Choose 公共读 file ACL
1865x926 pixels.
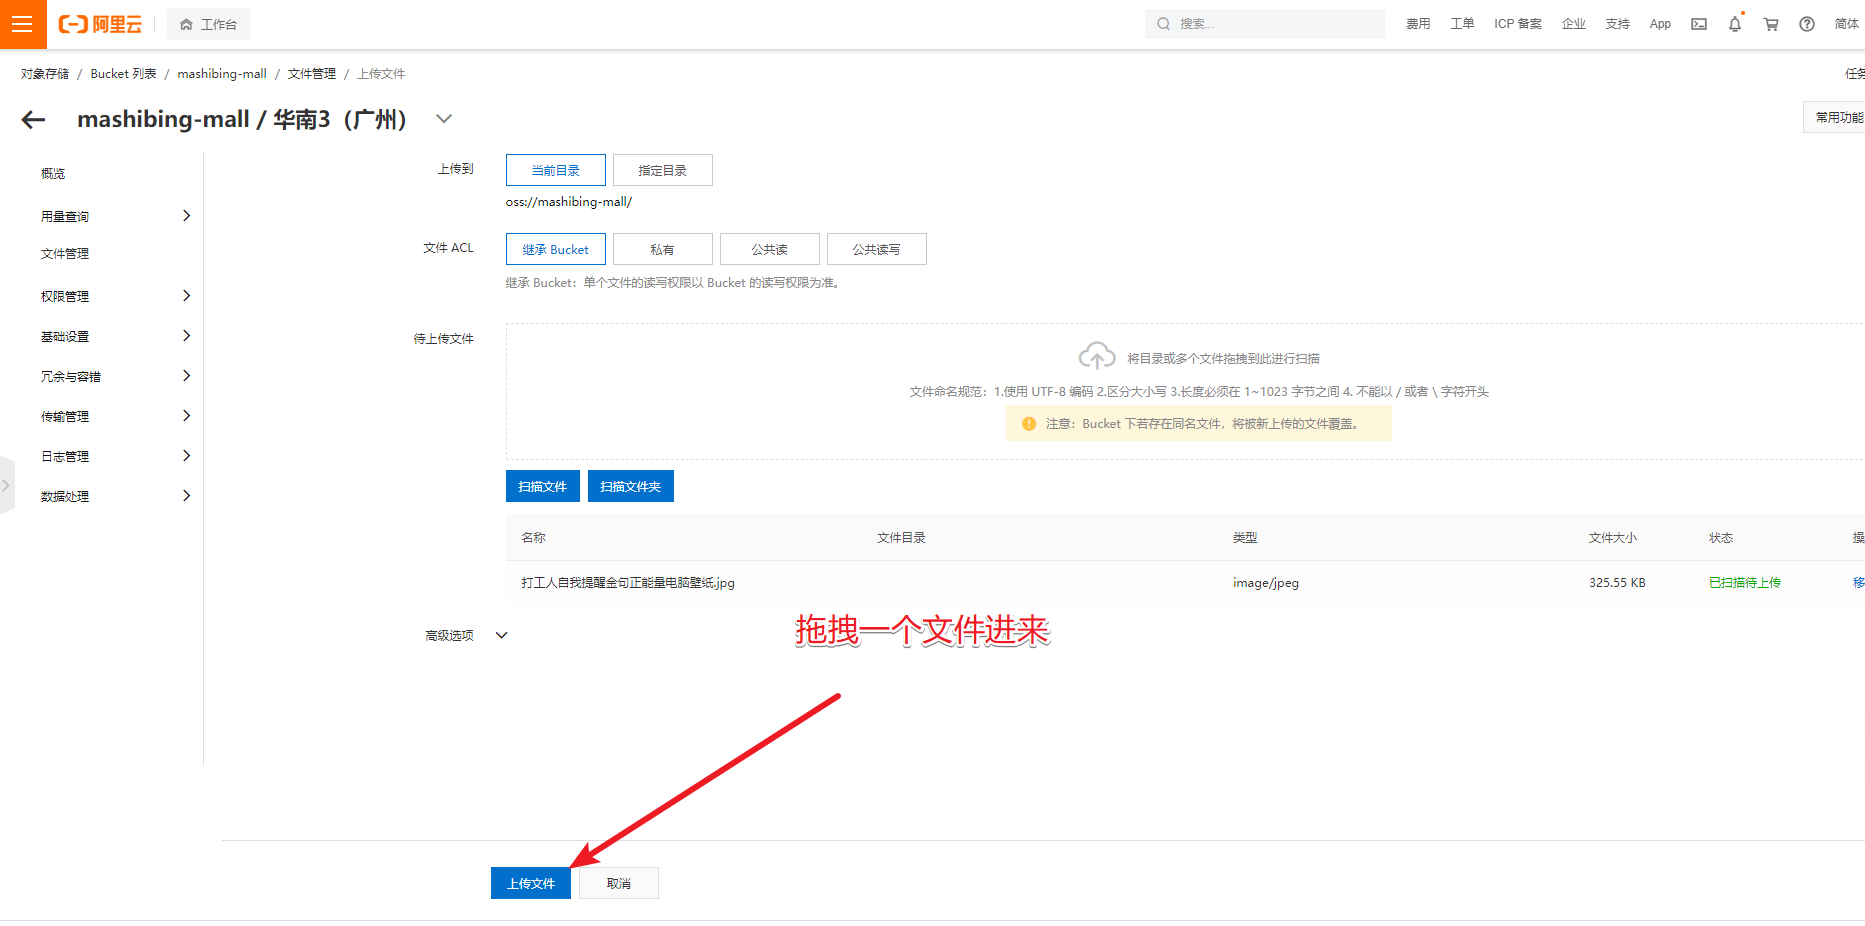click(770, 249)
